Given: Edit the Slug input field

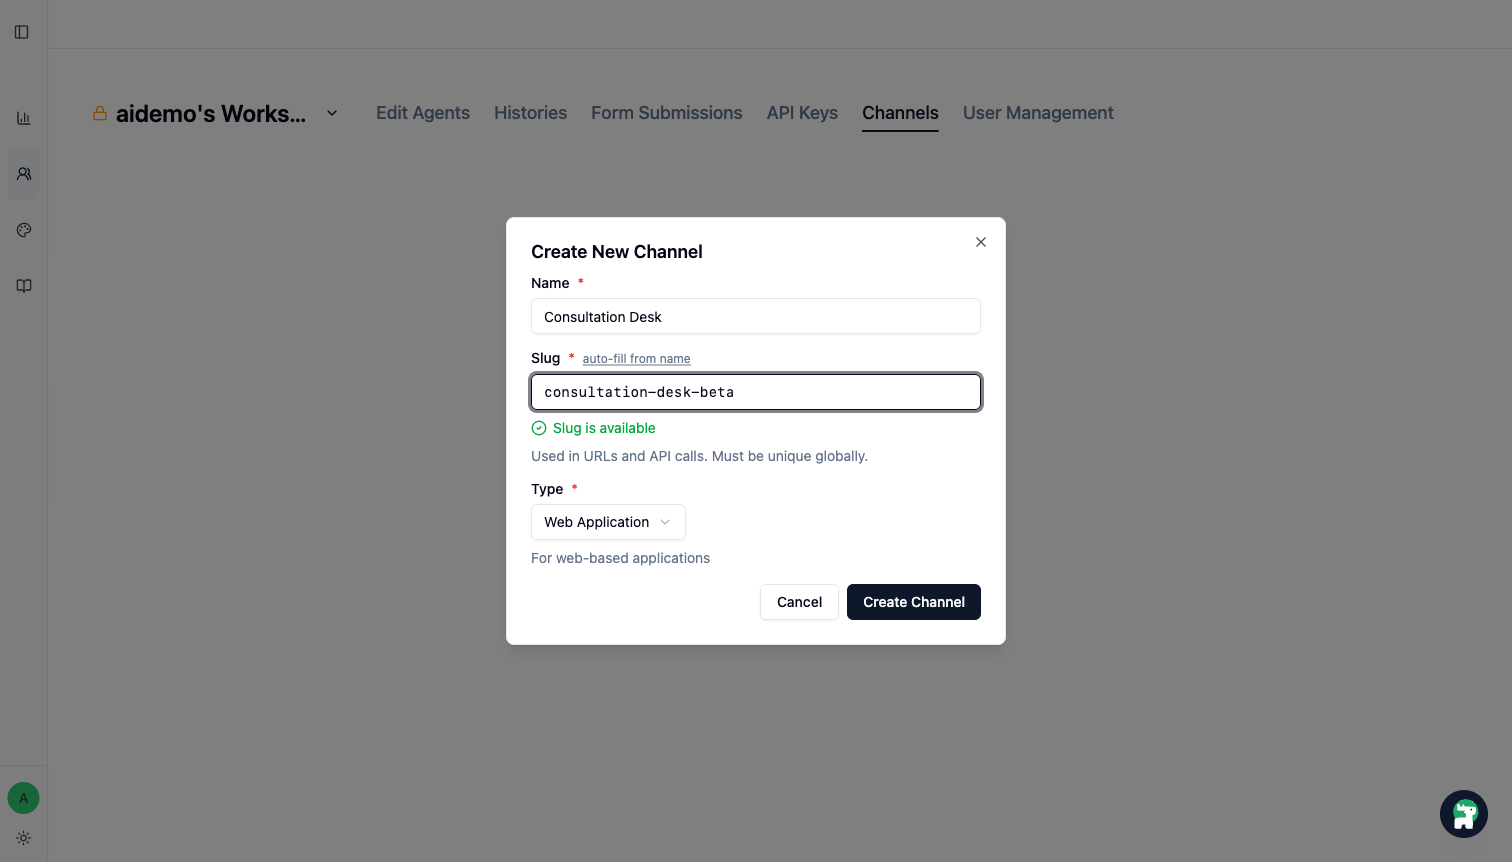Looking at the screenshot, I should 755,391.
